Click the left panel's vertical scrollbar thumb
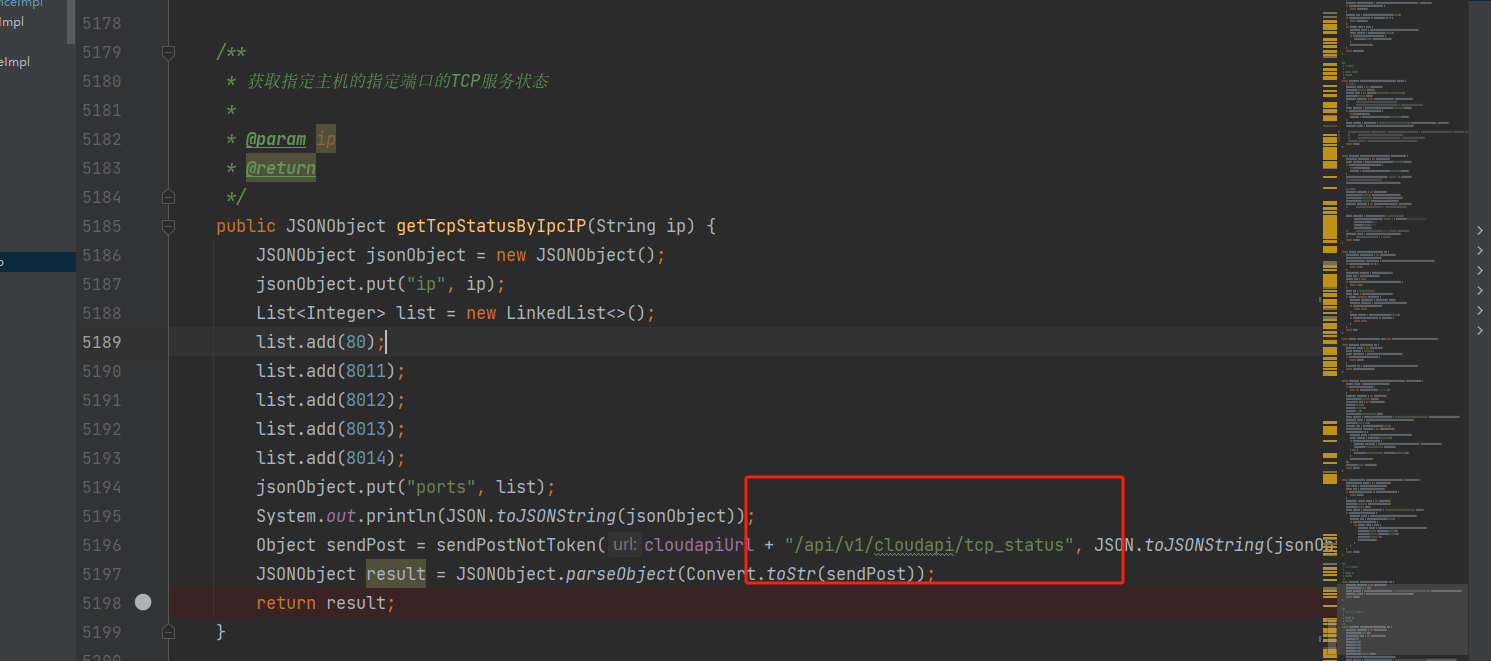The height and width of the screenshot is (661, 1491). (x=70, y=22)
